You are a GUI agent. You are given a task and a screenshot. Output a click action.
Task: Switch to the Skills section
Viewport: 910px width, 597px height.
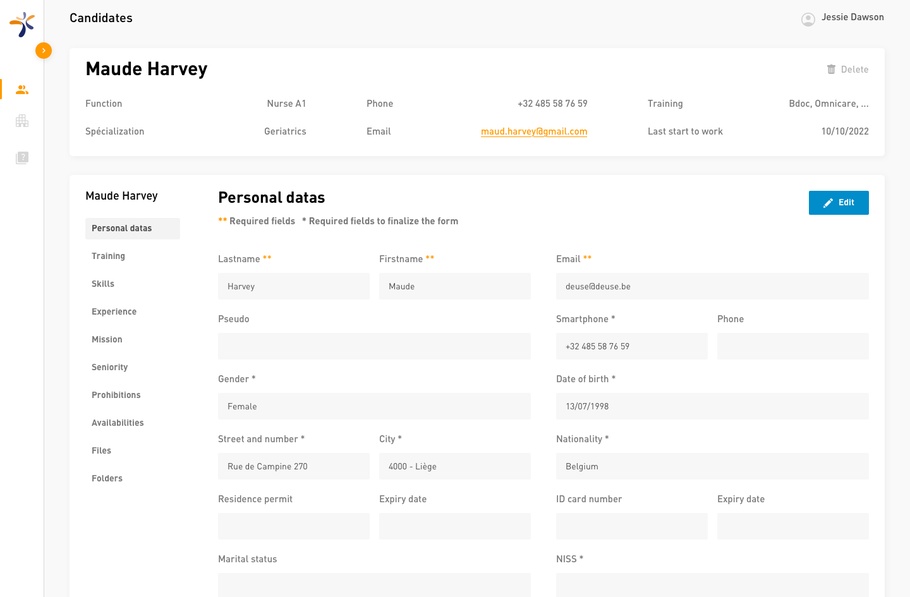pyautogui.click(x=103, y=284)
